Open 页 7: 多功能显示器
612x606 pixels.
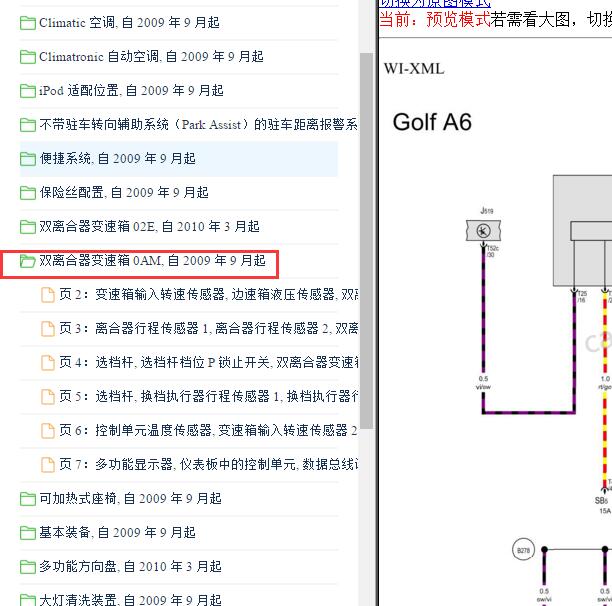[208, 464]
